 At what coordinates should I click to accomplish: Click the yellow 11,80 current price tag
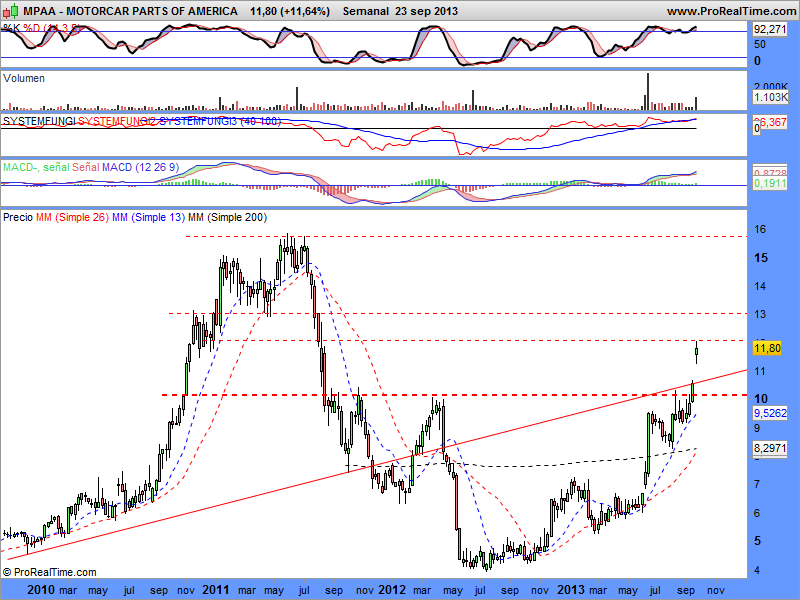(x=767, y=348)
